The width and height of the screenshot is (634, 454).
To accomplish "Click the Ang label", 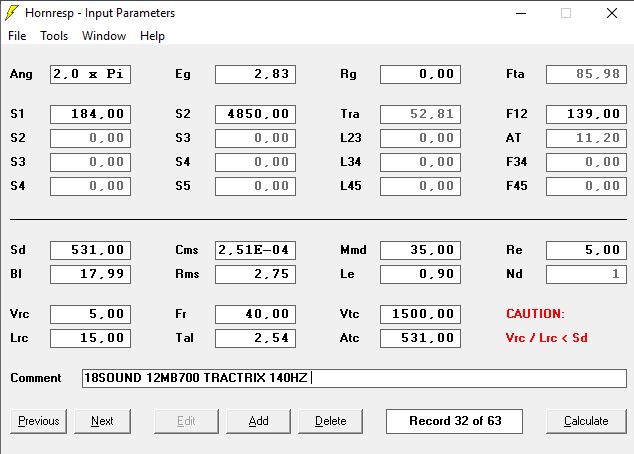I will (x=21, y=74).
